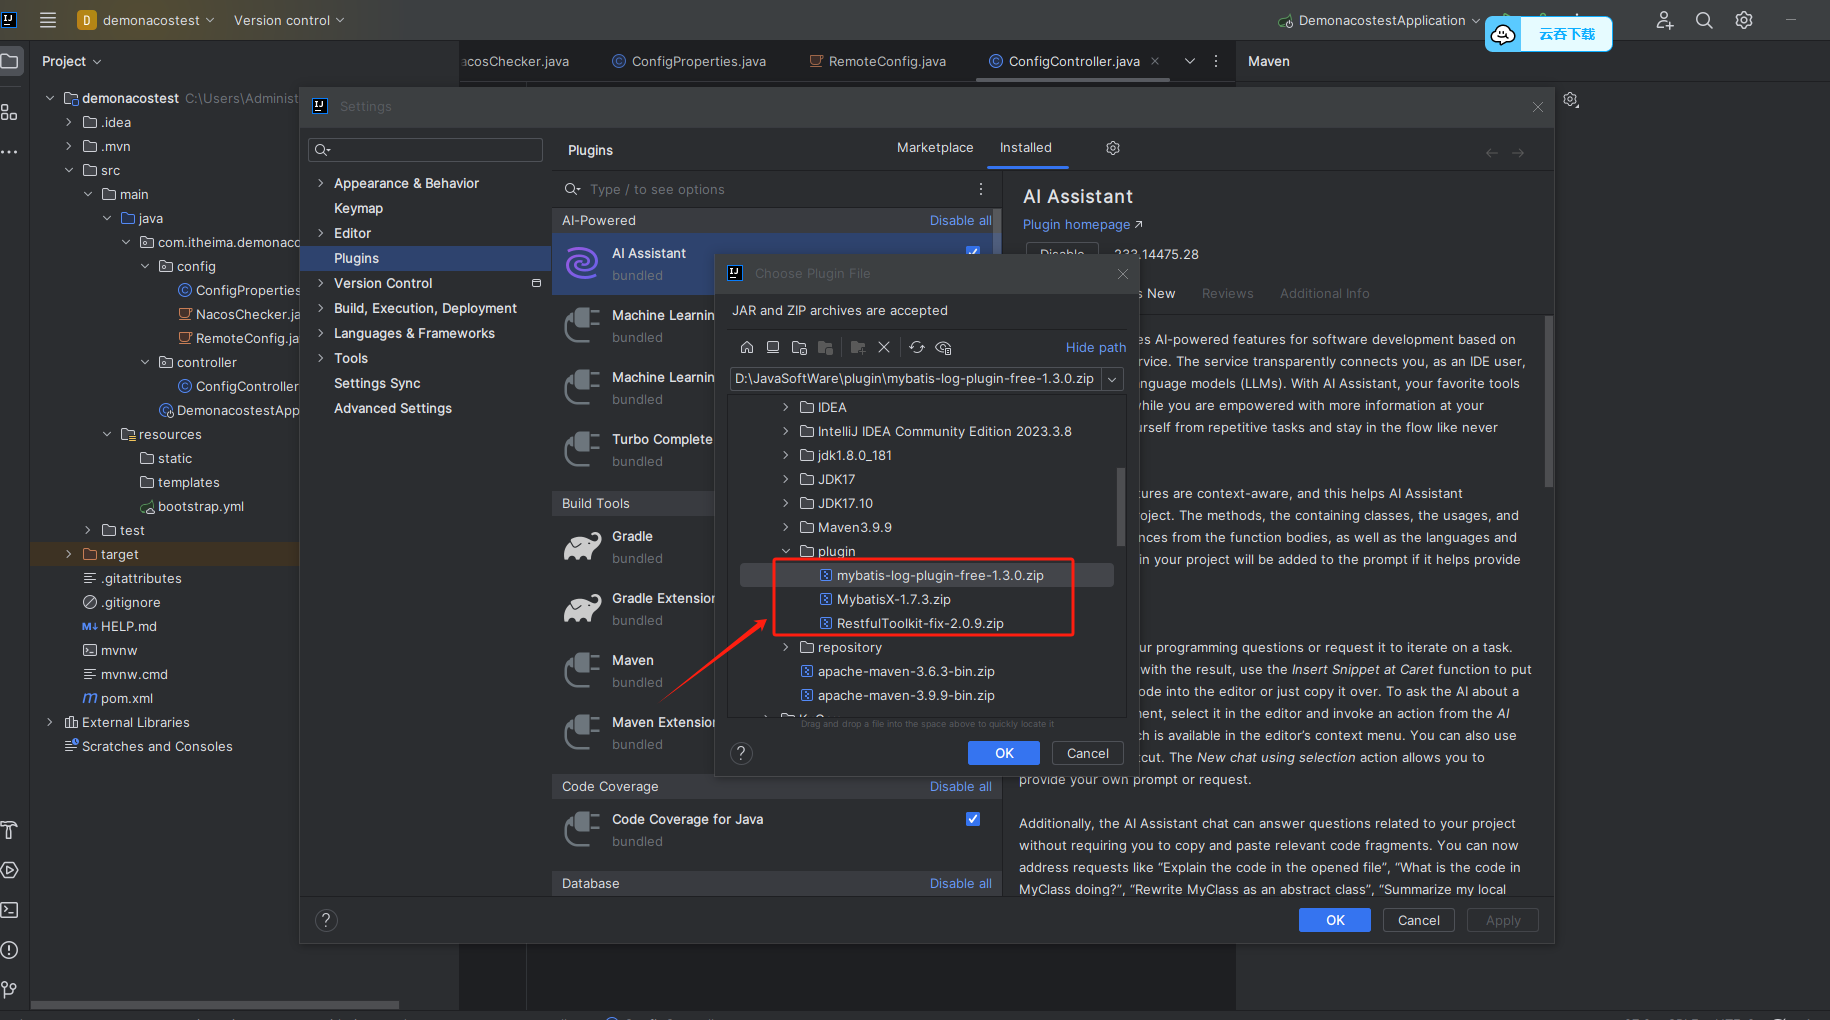This screenshot has width=1830, height=1020.
Task: Toggle show hidden files eye icon
Action: [x=943, y=347]
